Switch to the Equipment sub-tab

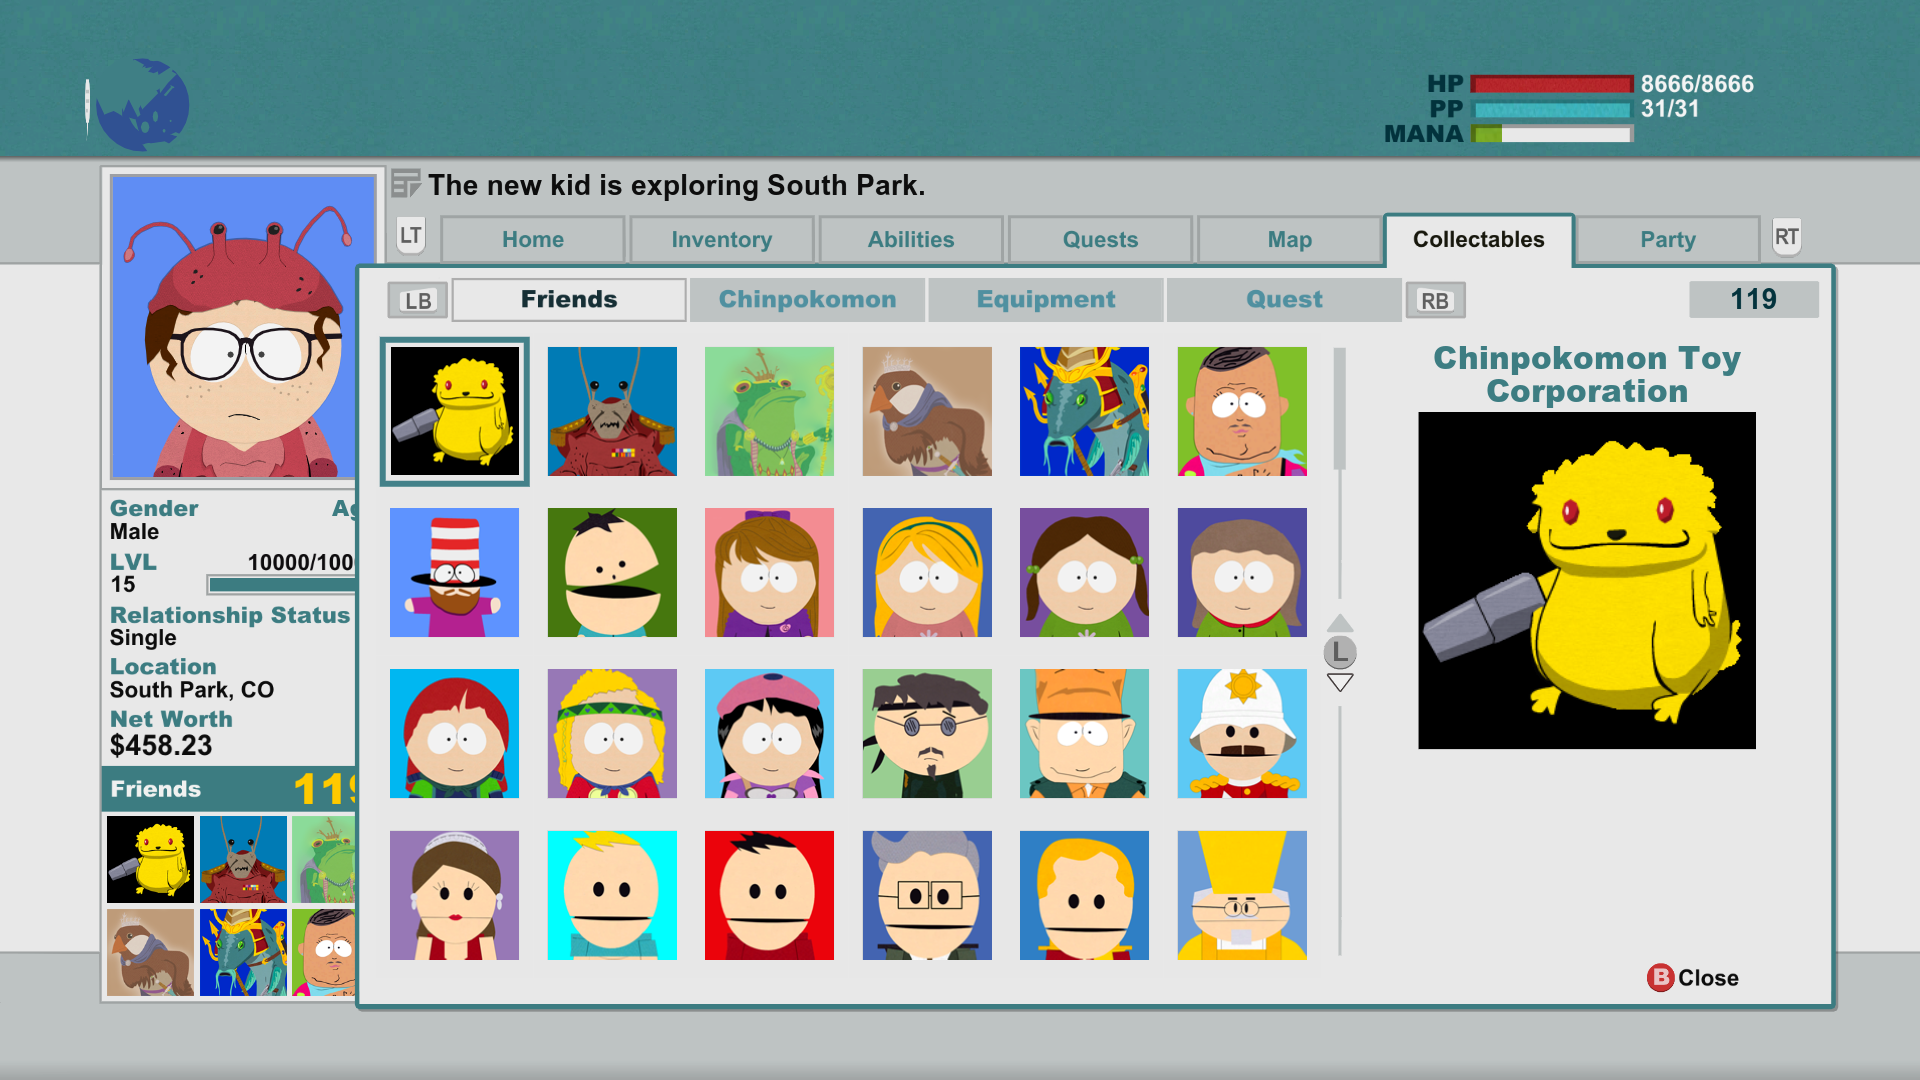click(x=1046, y=299)
